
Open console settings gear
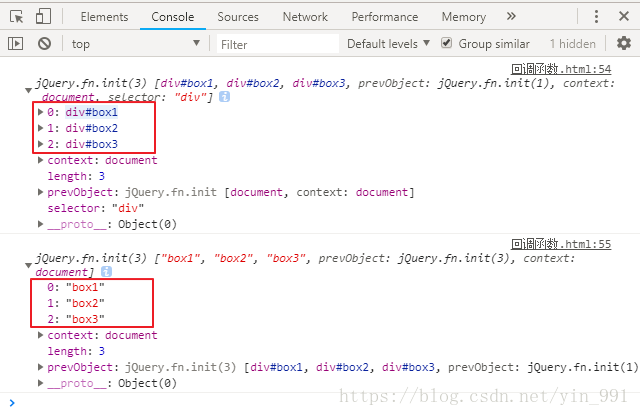624,43
